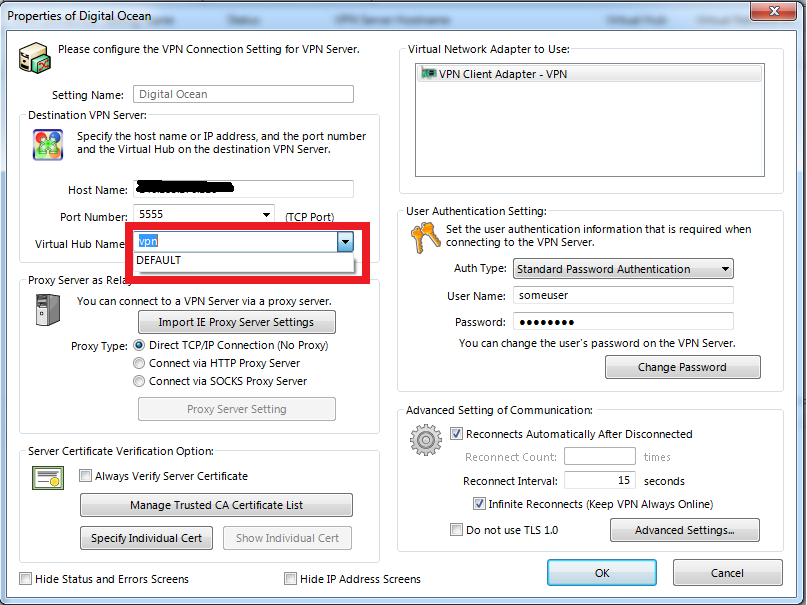
Task: Click the proxy server tower icon
Action: click(x=48, y=310)
